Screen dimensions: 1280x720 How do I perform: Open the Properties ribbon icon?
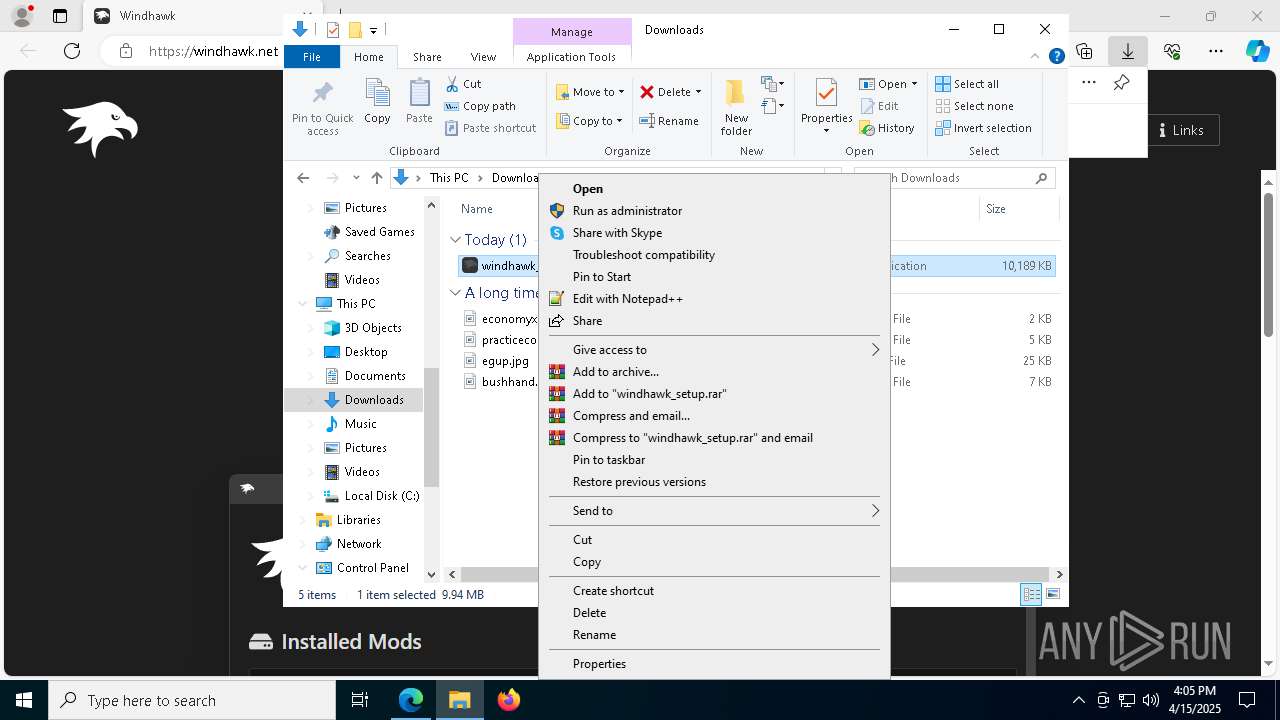pyautogui.click(x=826, y=106)
